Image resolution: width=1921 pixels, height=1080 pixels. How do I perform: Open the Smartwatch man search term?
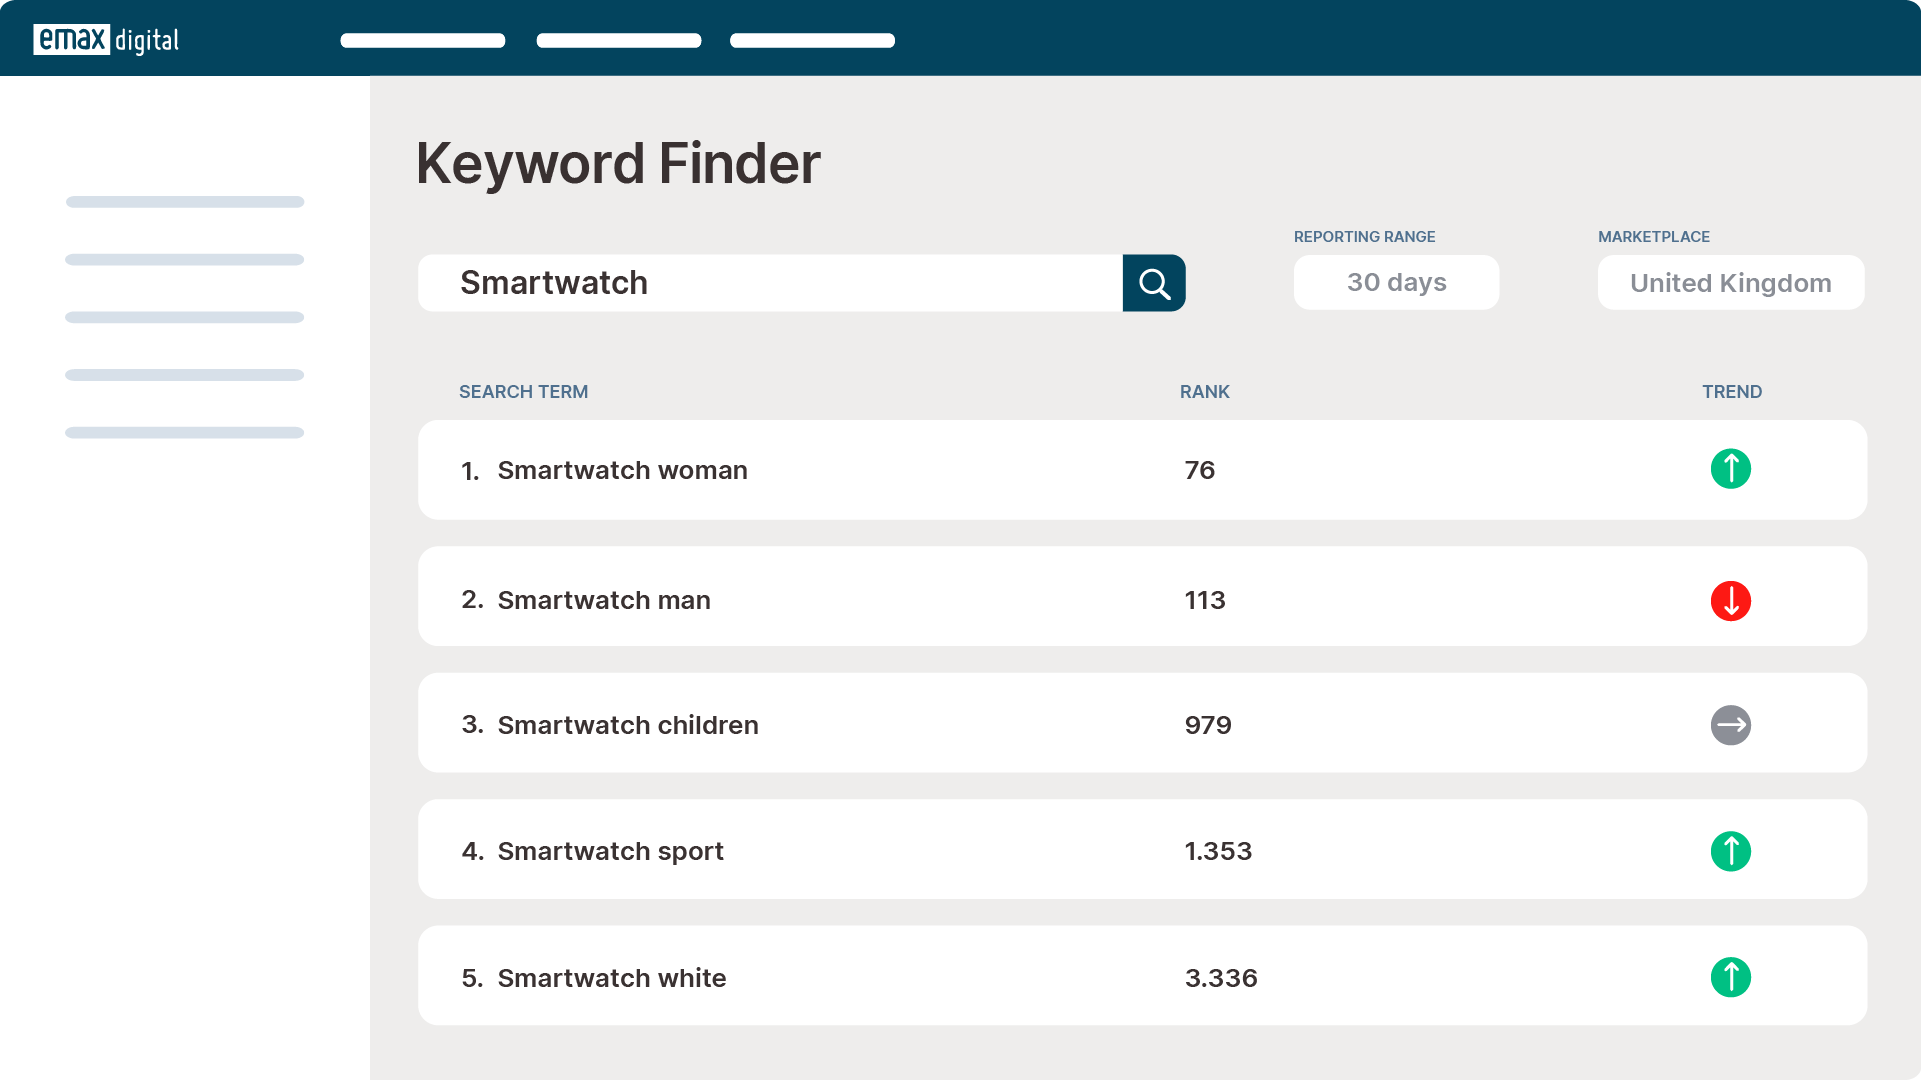point(604,600)
